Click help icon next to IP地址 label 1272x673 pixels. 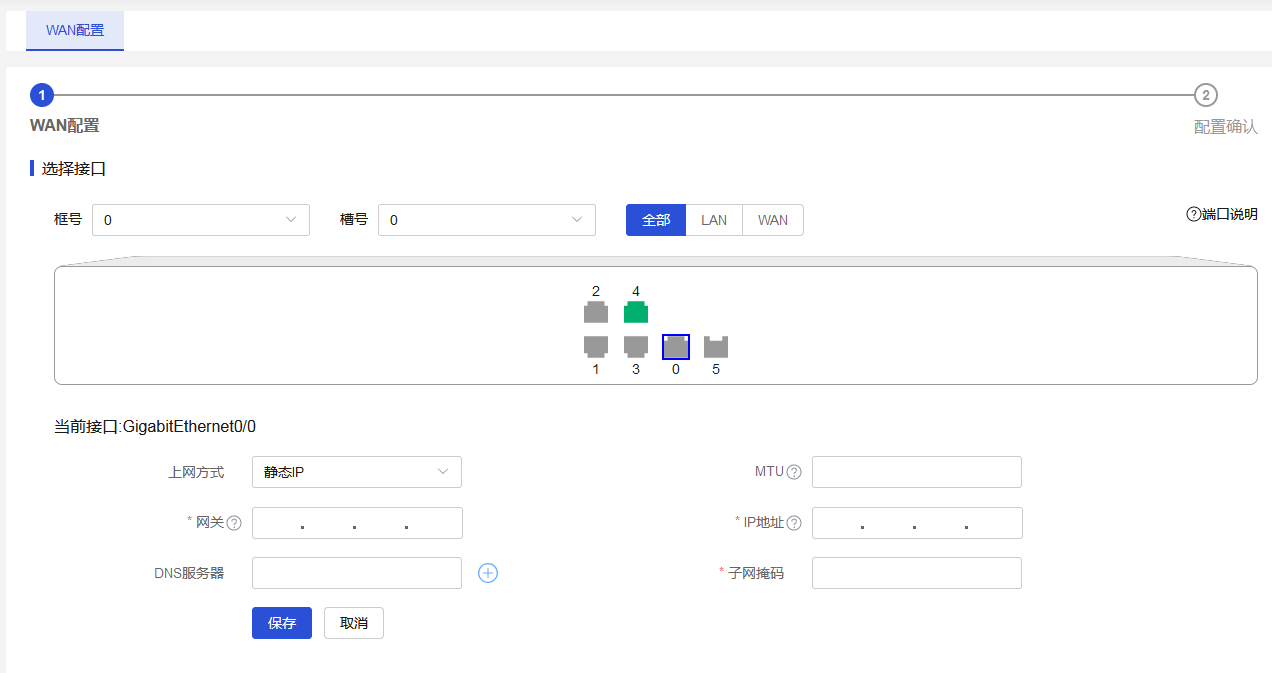coord(794,523)
